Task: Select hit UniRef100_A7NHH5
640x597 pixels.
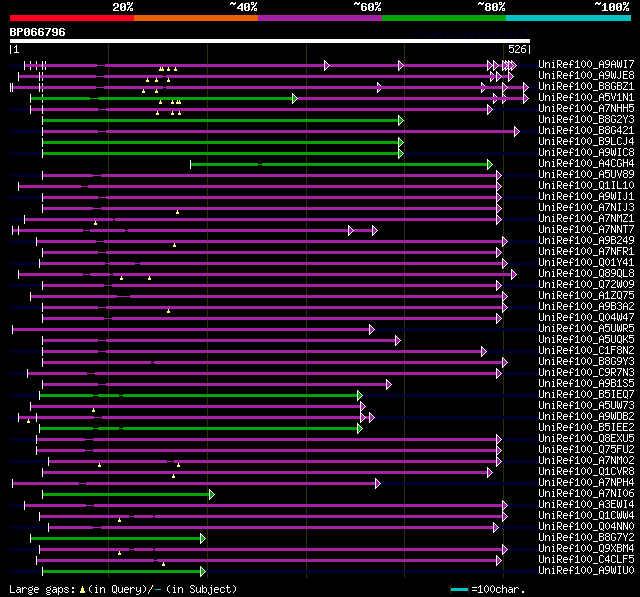Action: click(x=586, y=108)
